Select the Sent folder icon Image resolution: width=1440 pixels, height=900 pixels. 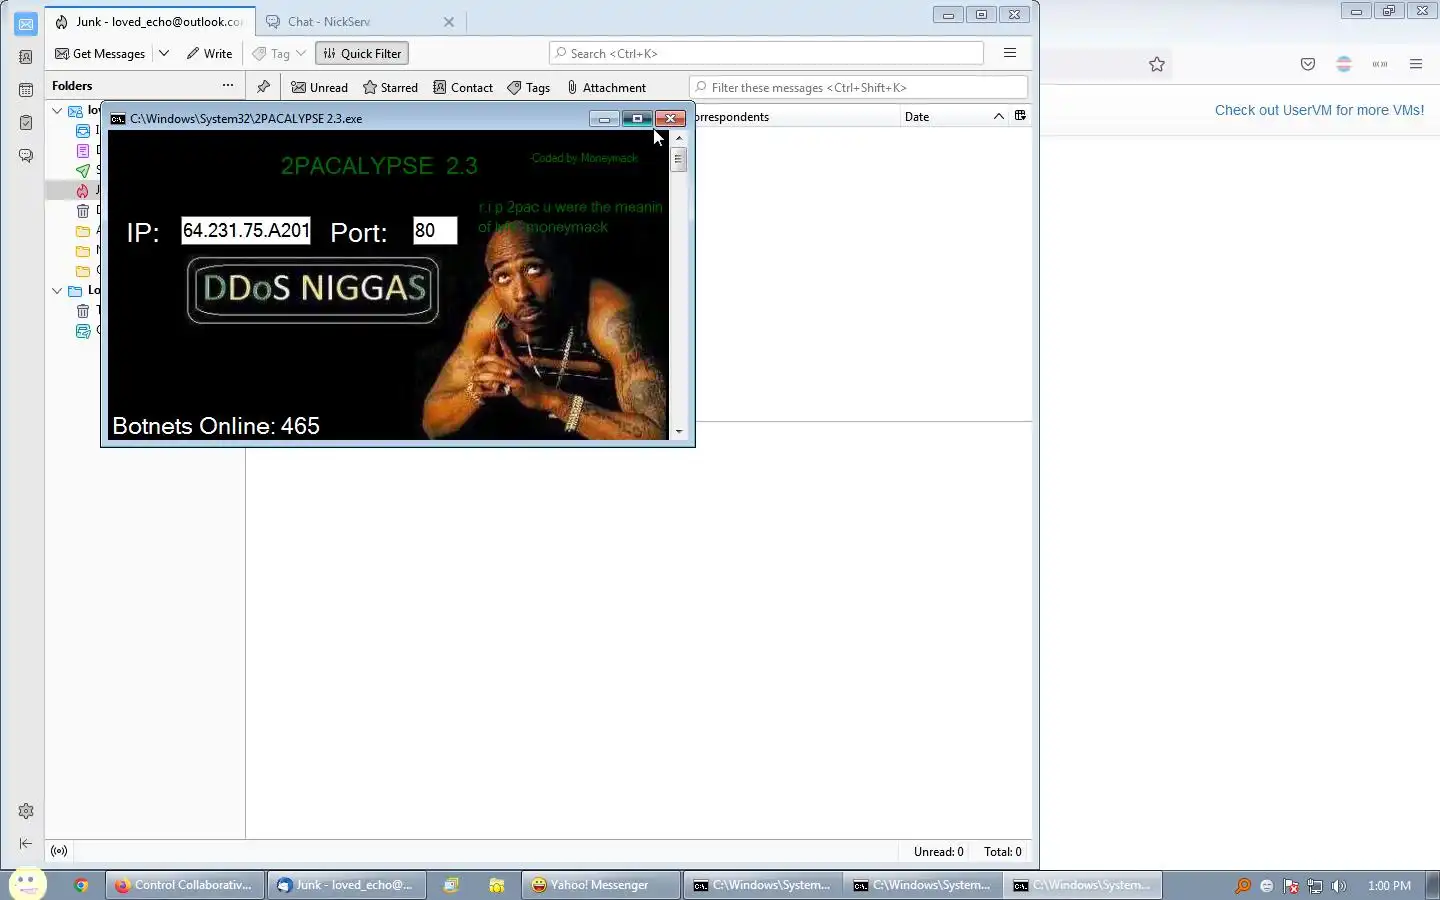[x=83, y=171]
